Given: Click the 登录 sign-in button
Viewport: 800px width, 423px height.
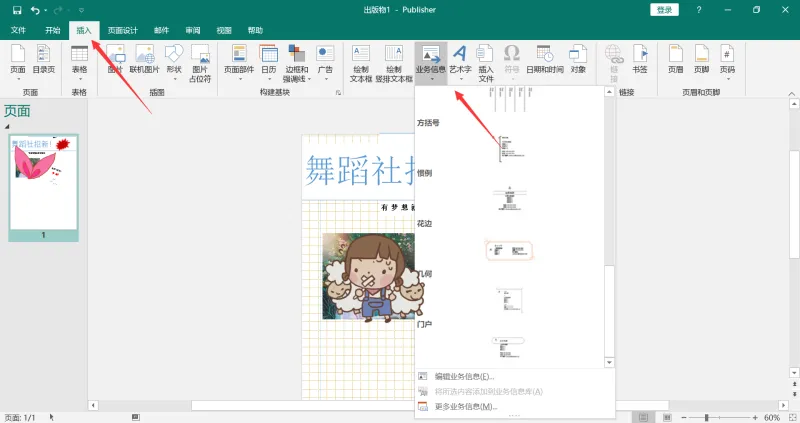Looking at the screenshot, I should (x=664, y=10).
